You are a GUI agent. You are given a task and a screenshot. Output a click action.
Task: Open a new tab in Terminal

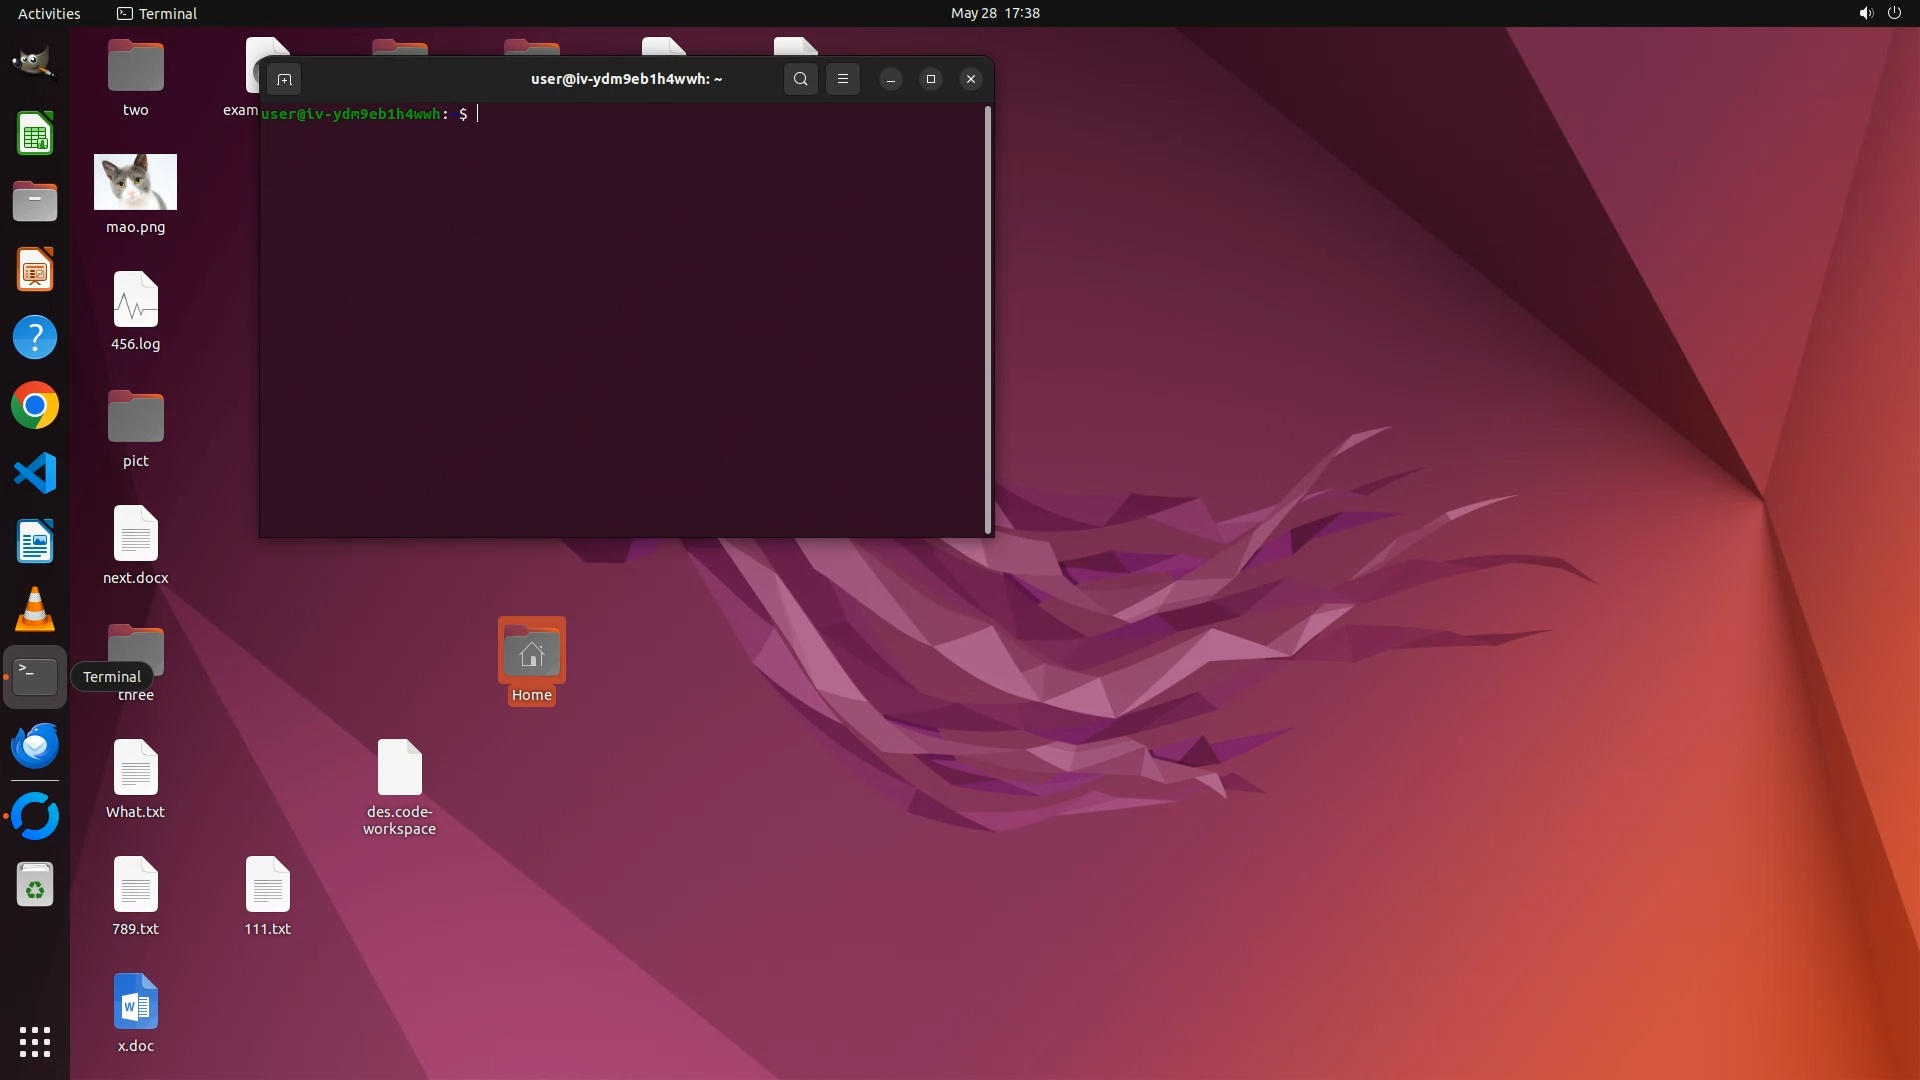point(284,79)
